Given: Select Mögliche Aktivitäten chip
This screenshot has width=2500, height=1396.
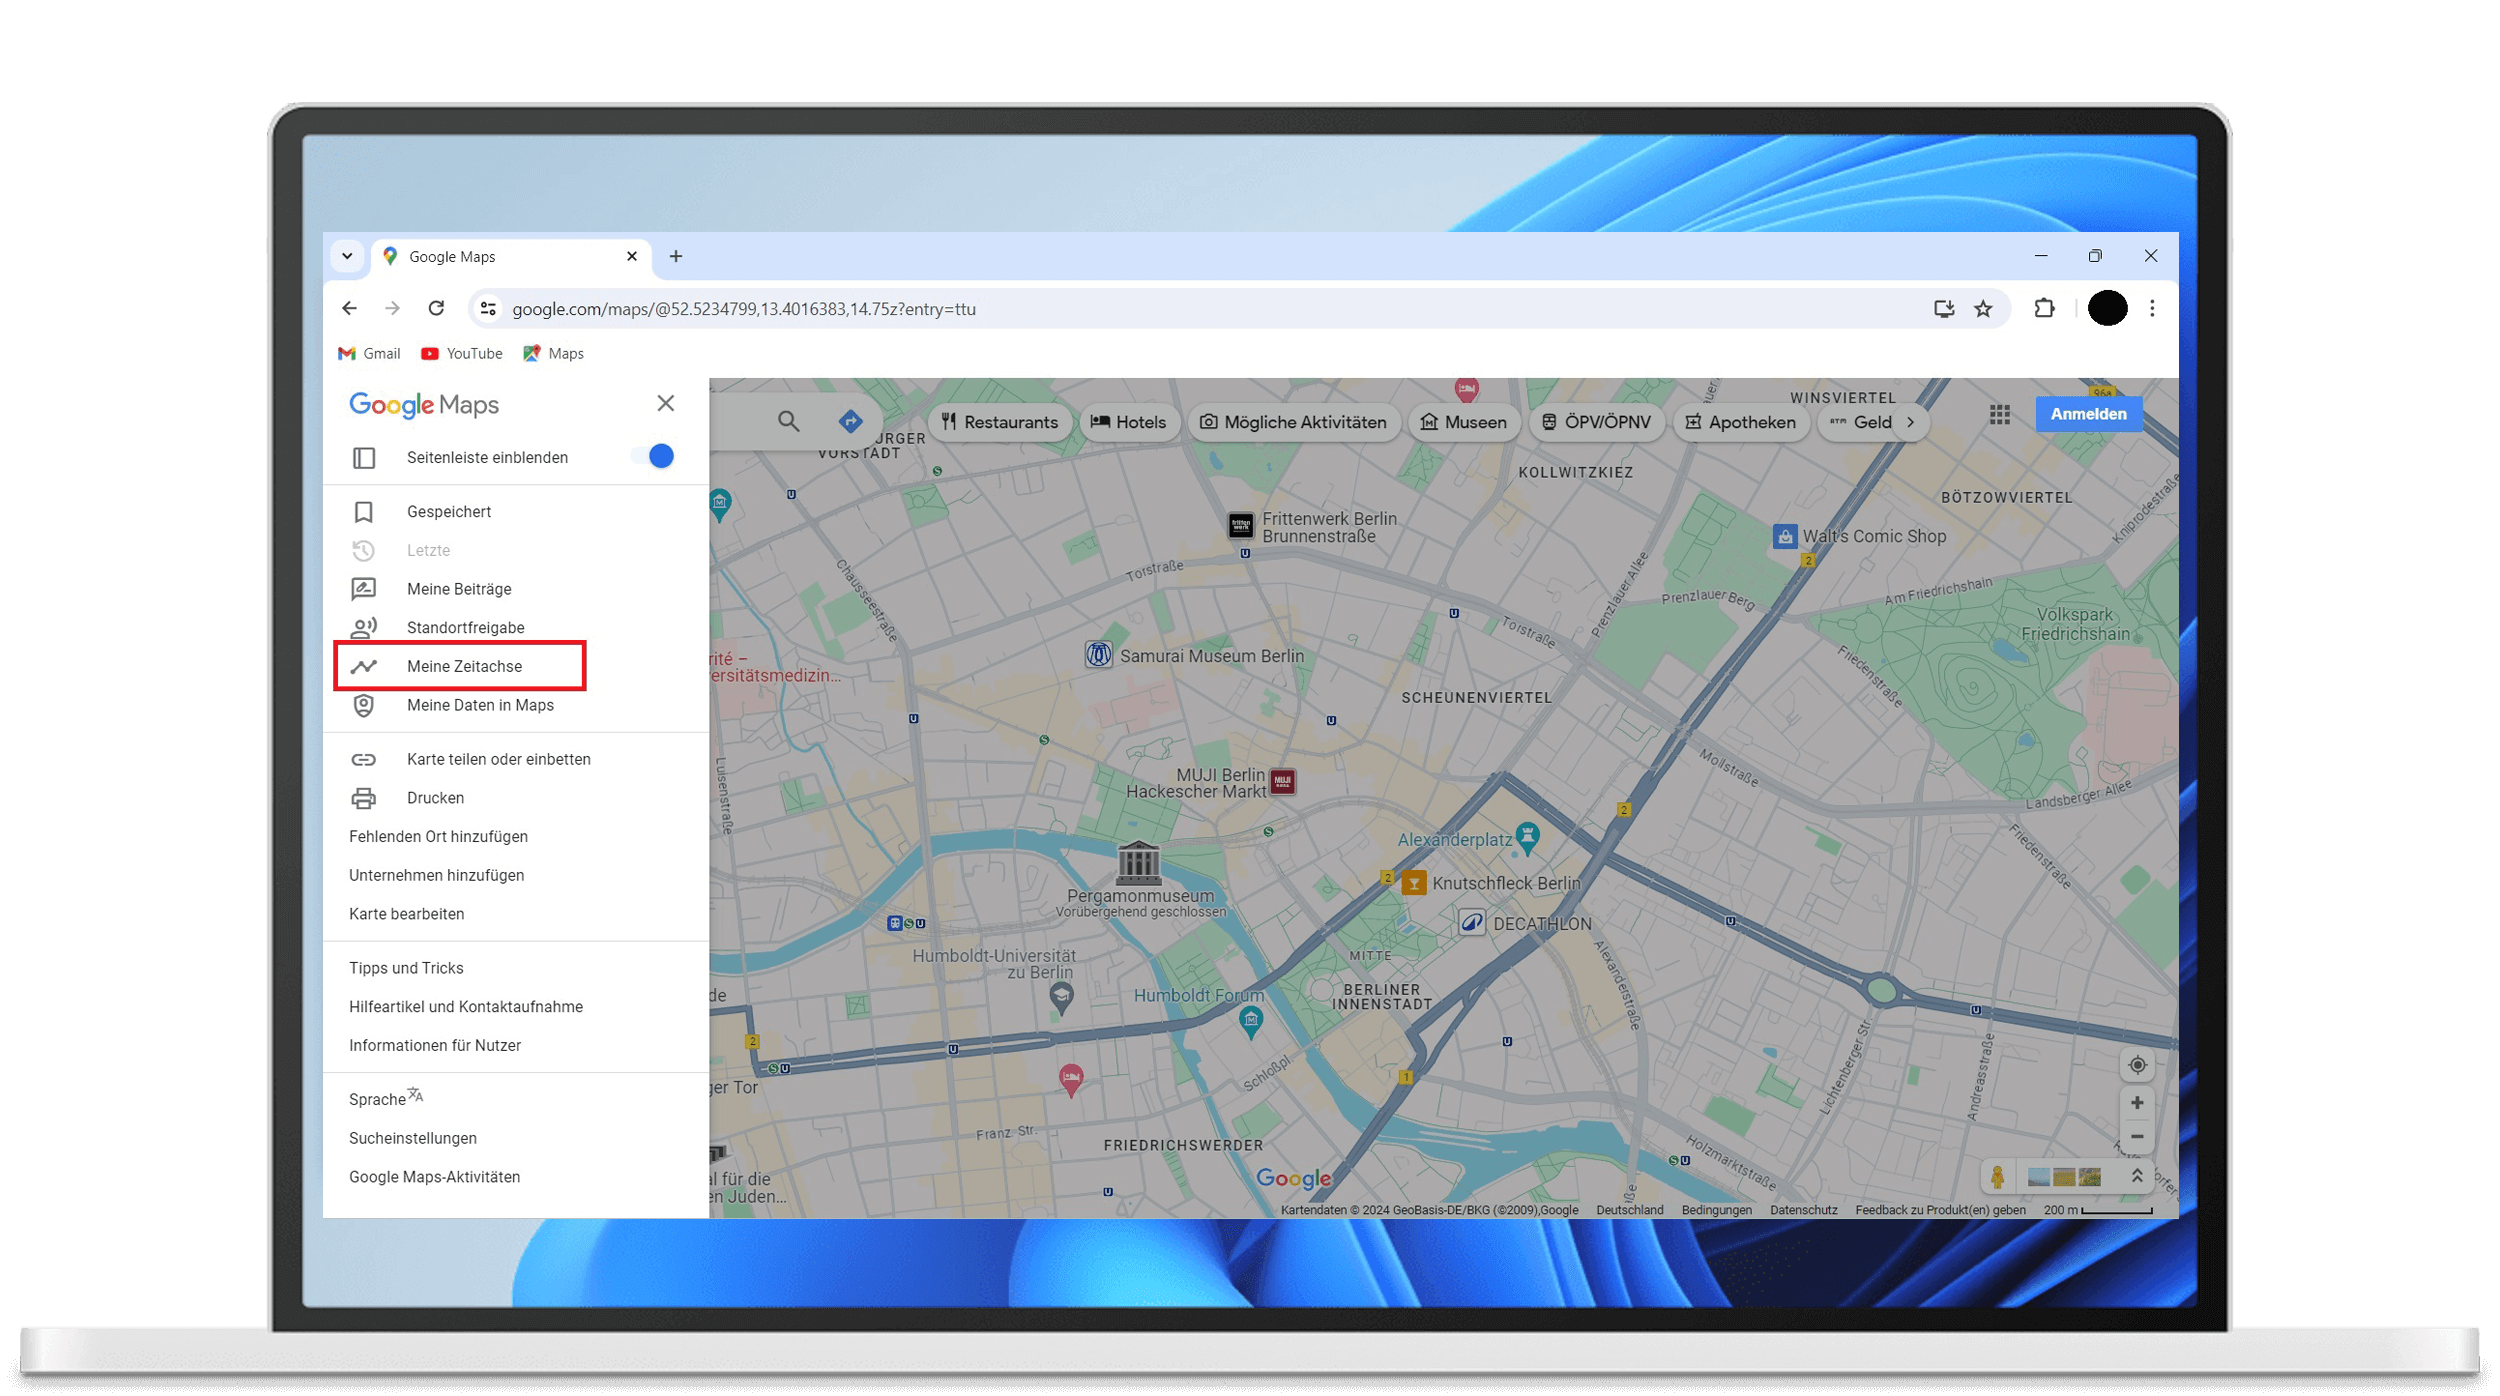Looking at the screenshot, I should (x=1293, y=422).
